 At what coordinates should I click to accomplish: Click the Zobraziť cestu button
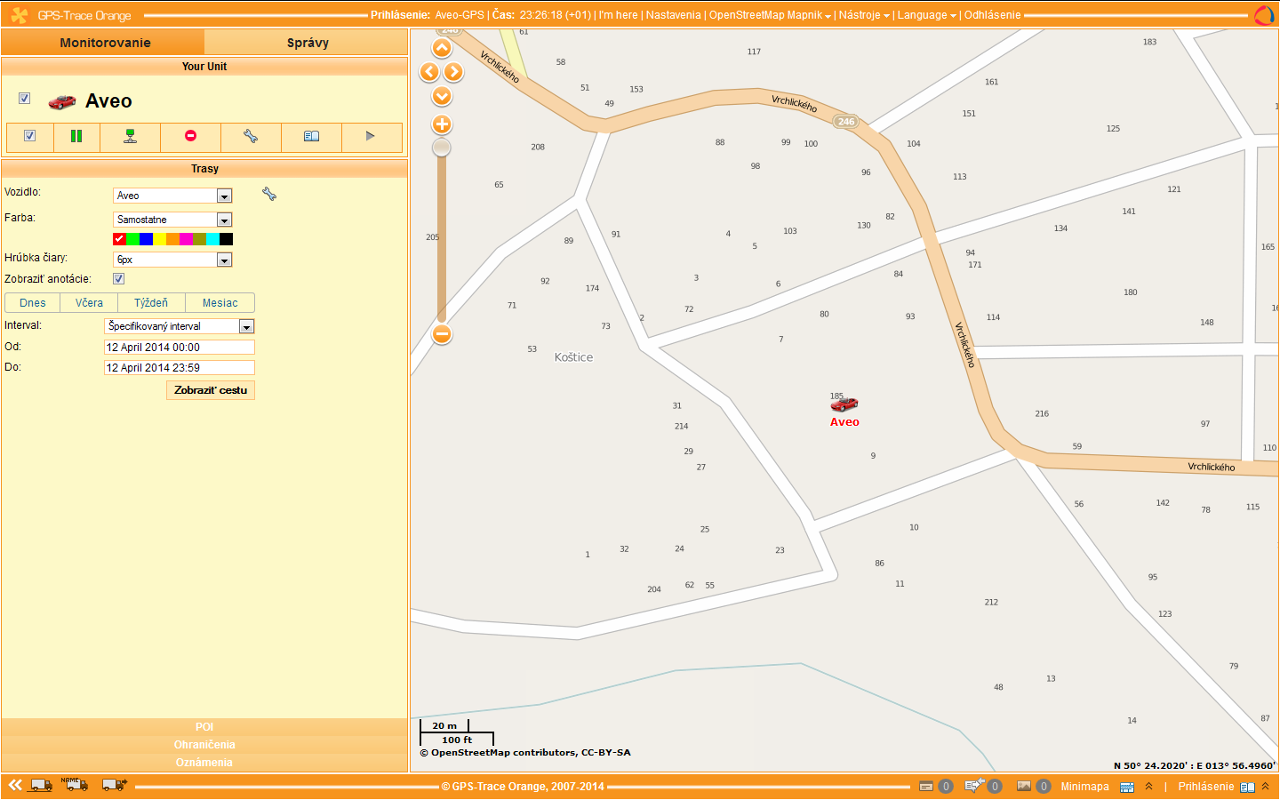(x=210, y=390)
